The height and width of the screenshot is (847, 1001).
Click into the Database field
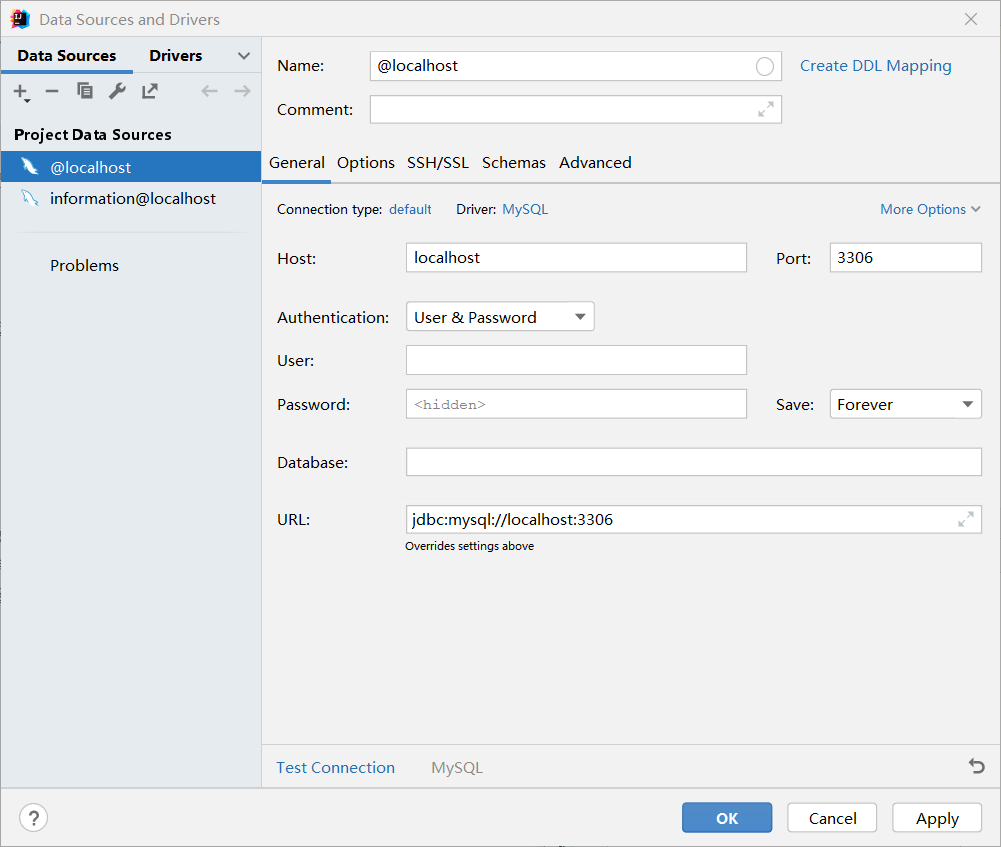[x=693, y=462]
